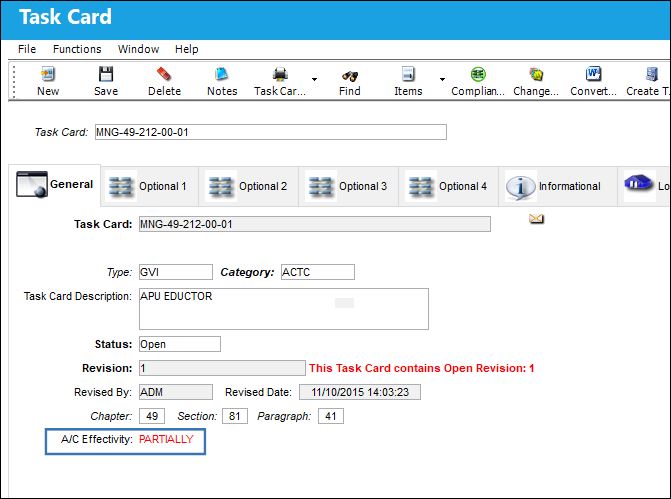Expand the Task Card print dropdown arrow
671x499 pixels.
(315, 79)
